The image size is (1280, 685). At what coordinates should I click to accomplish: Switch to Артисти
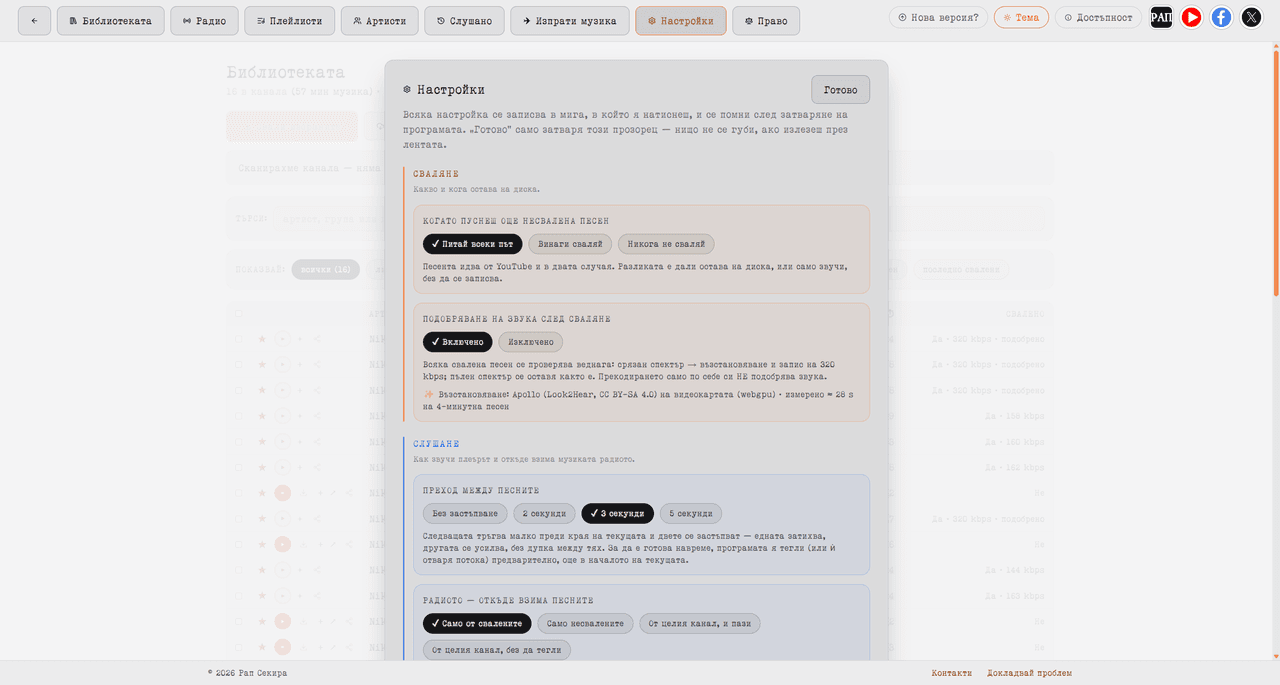tap(379, 20)
